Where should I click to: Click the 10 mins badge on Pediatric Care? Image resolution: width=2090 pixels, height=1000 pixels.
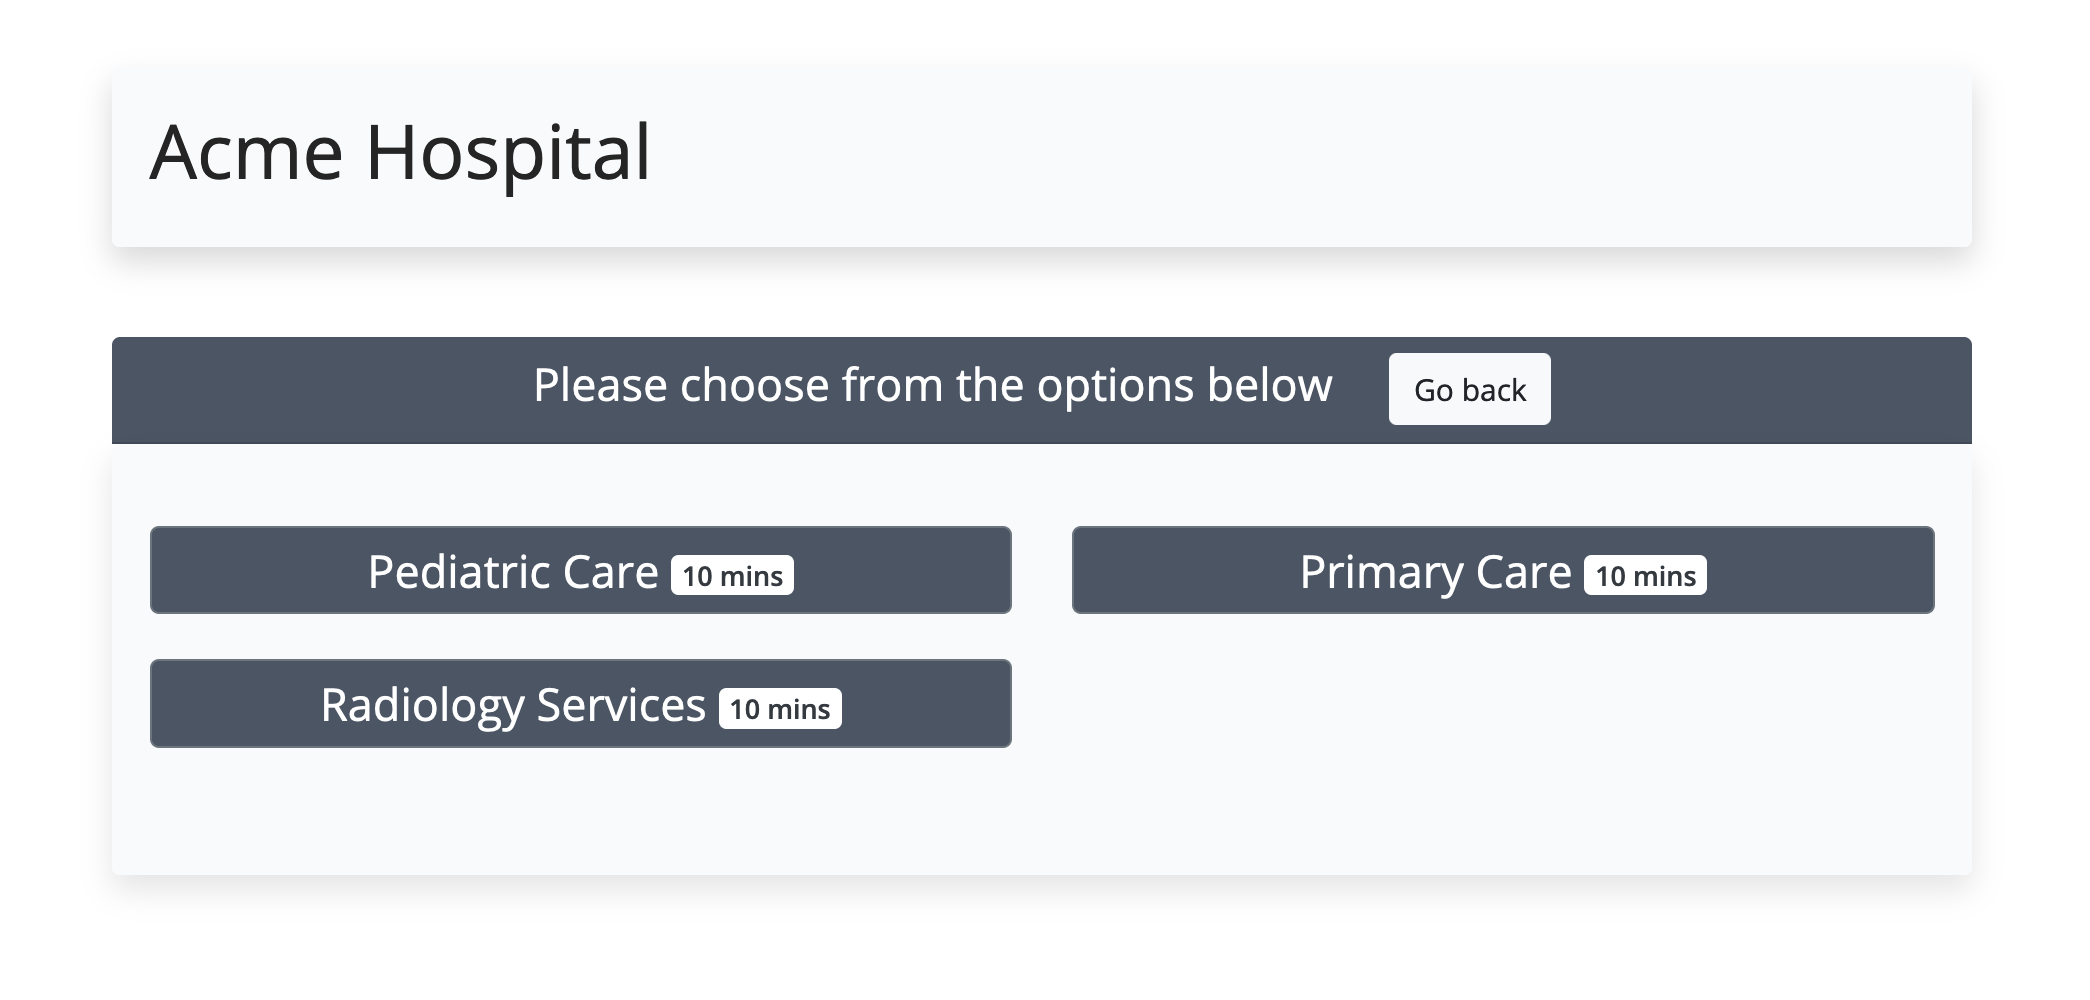tap(732, 576)
